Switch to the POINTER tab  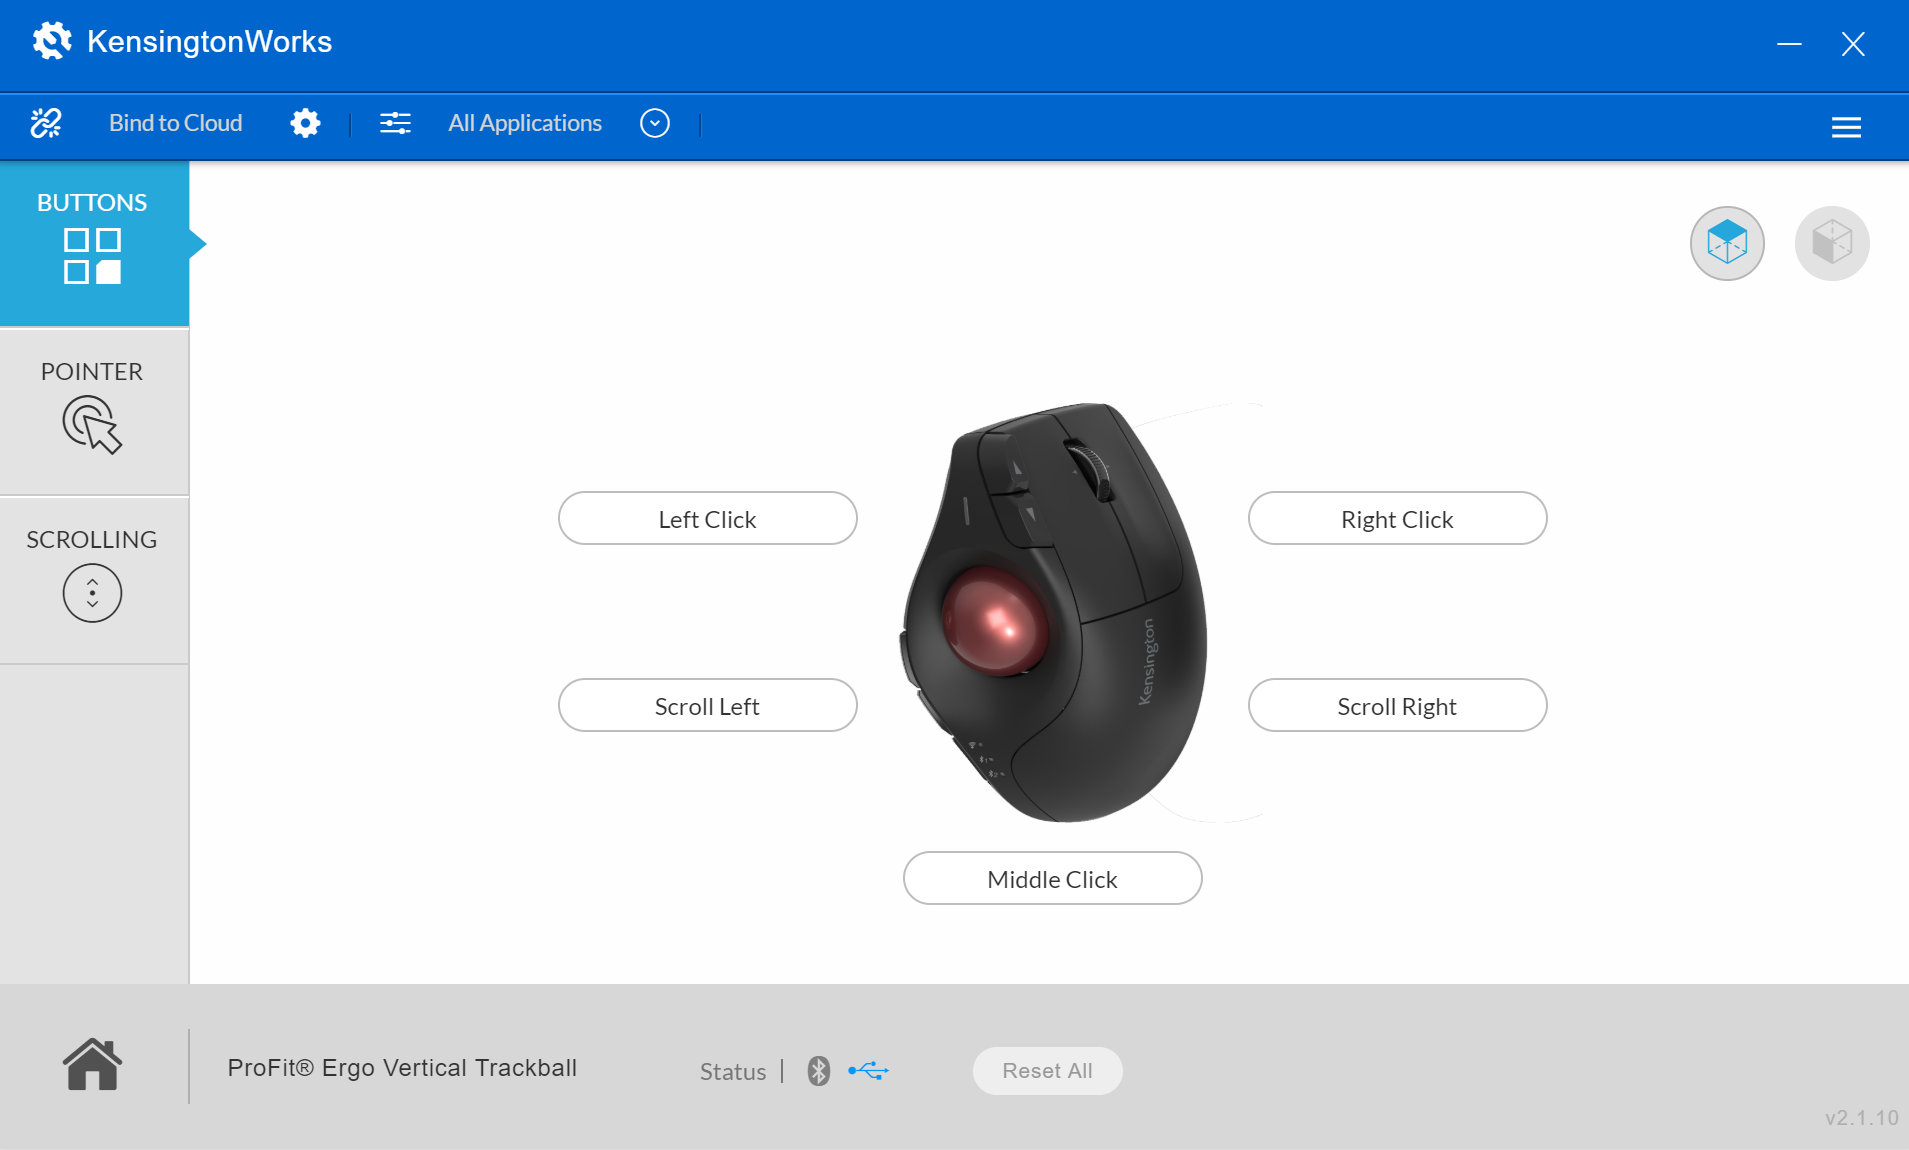[94, 411]
